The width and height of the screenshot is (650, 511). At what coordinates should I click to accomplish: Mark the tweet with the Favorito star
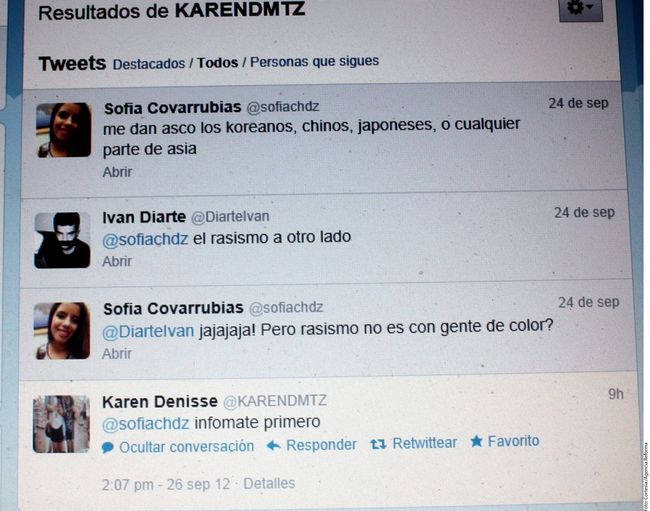(476, 441)
